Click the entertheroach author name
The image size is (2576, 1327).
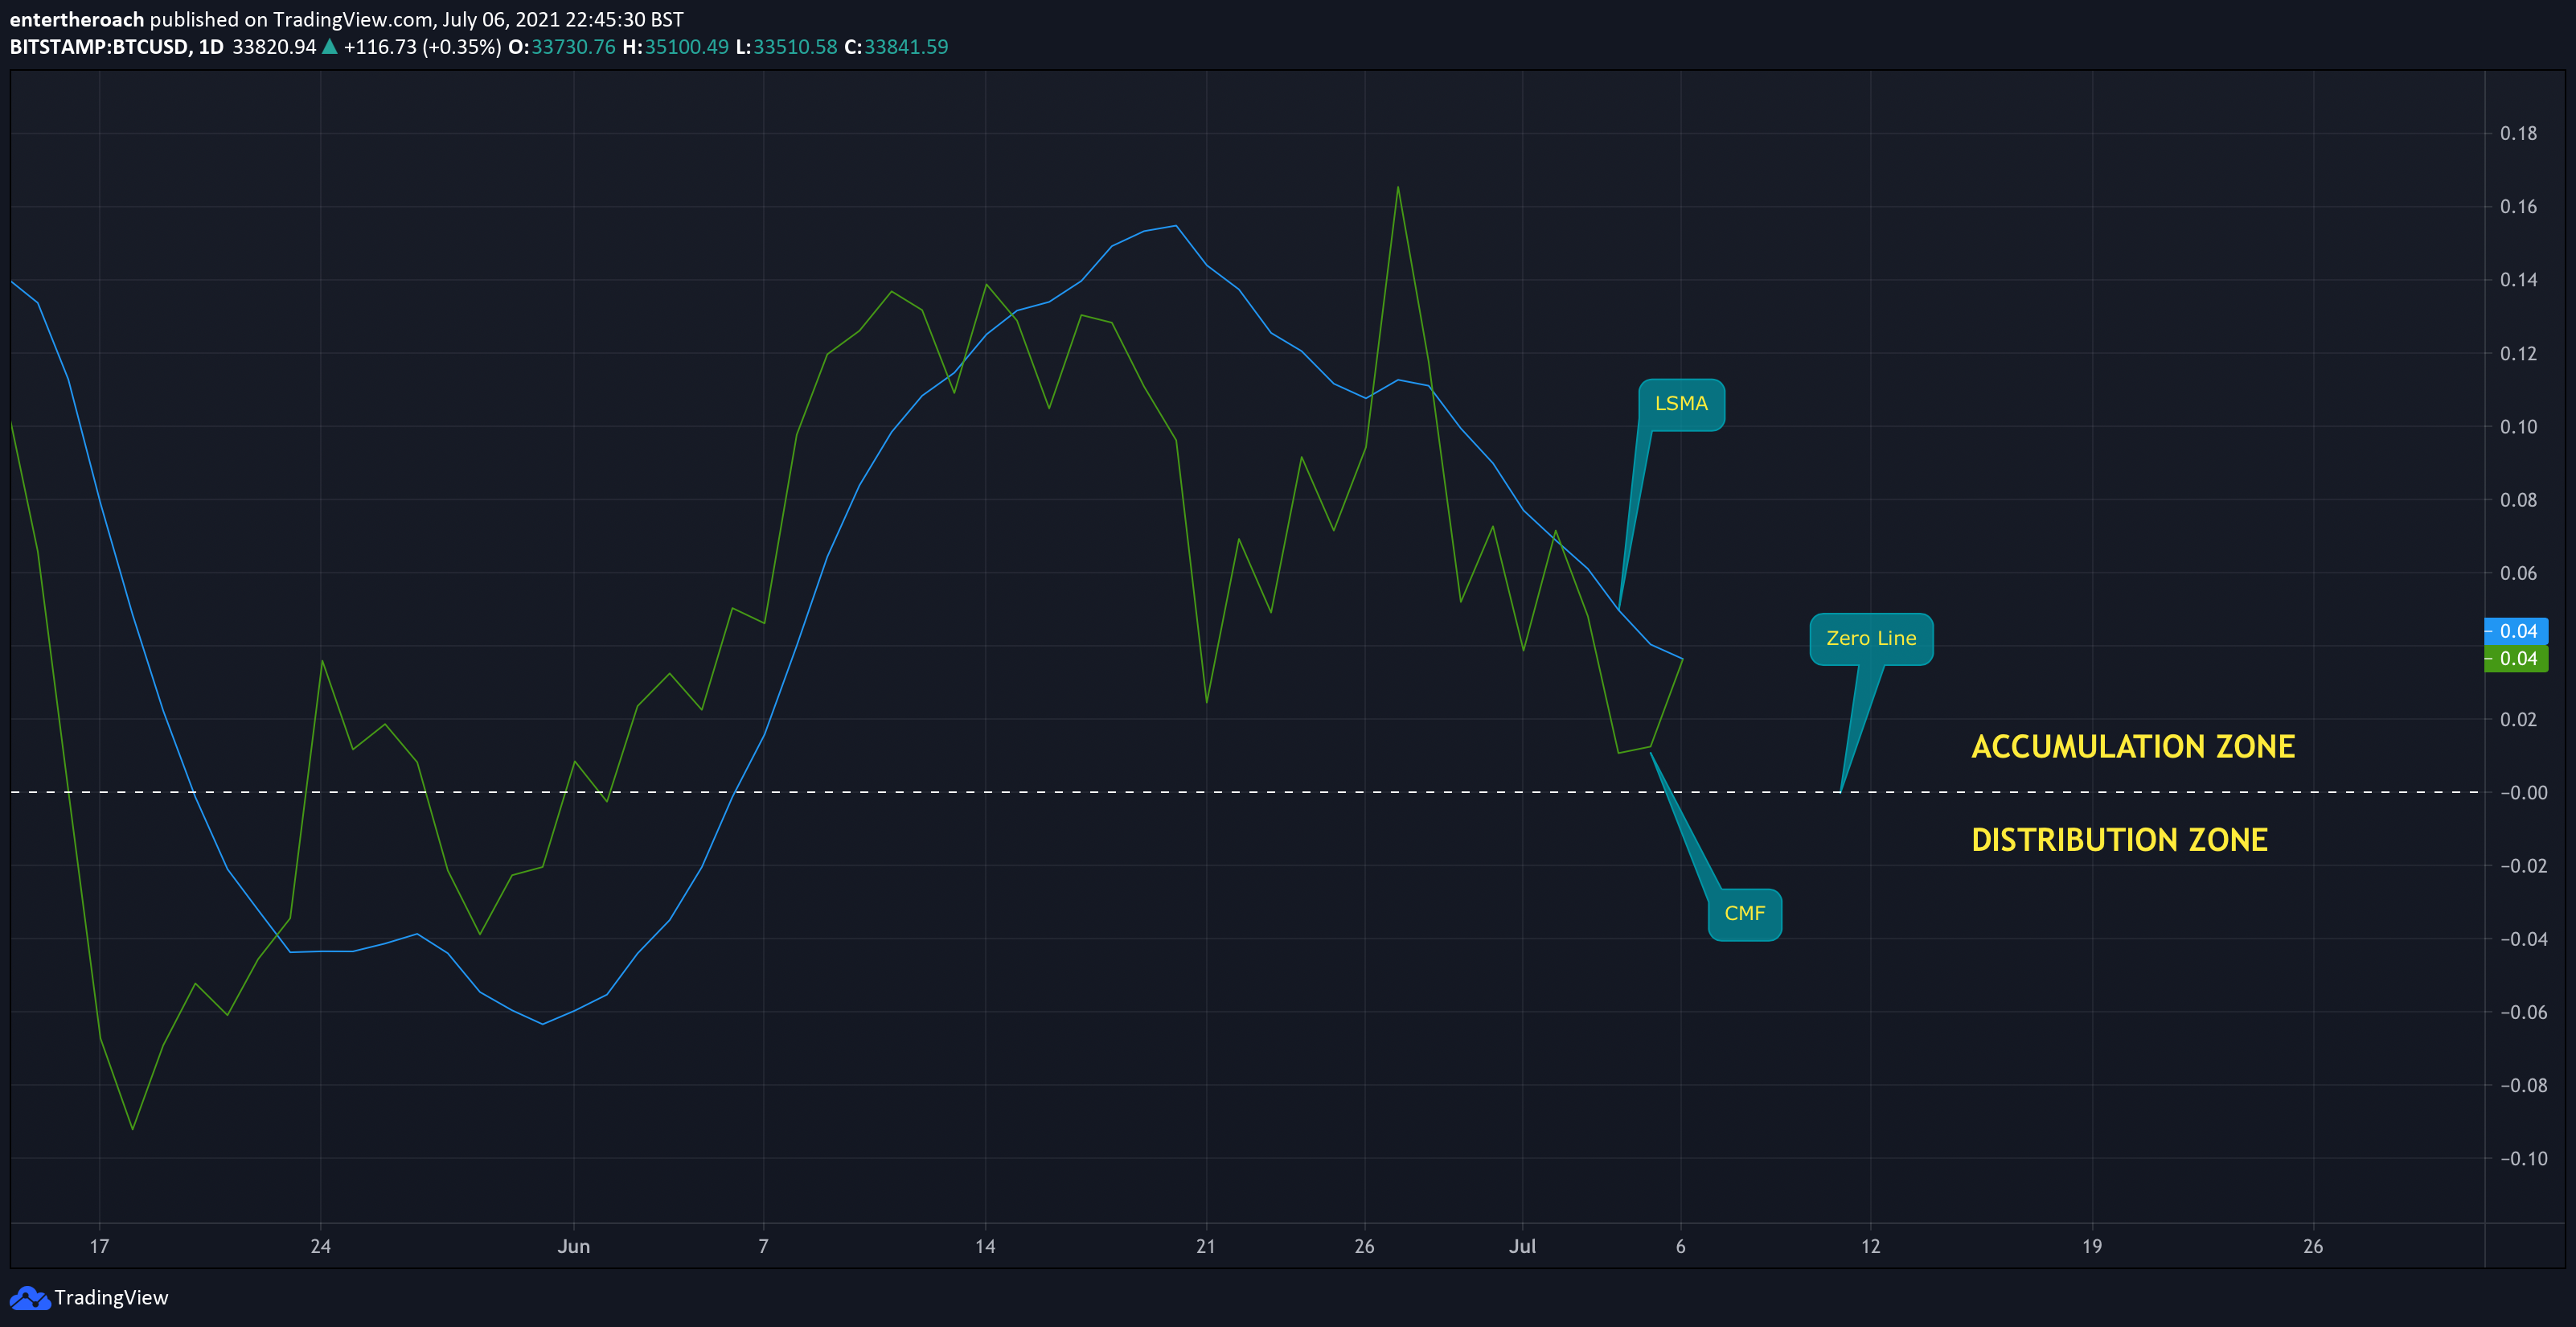tap(77, 19)
